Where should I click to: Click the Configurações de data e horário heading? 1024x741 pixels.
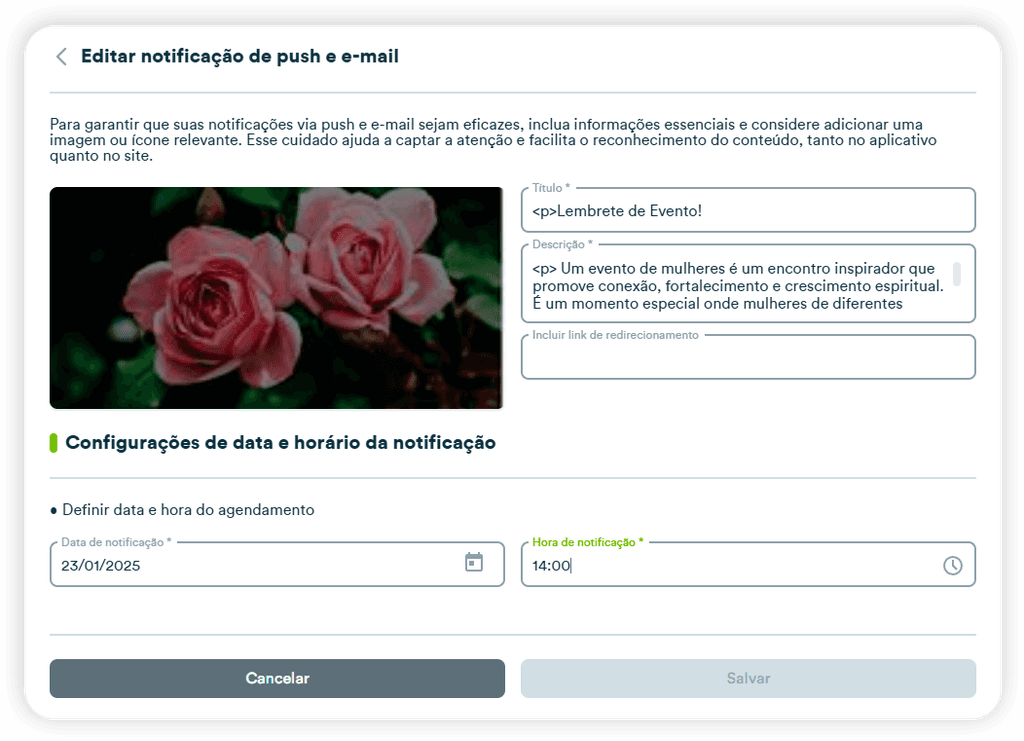tap(280, 443)
